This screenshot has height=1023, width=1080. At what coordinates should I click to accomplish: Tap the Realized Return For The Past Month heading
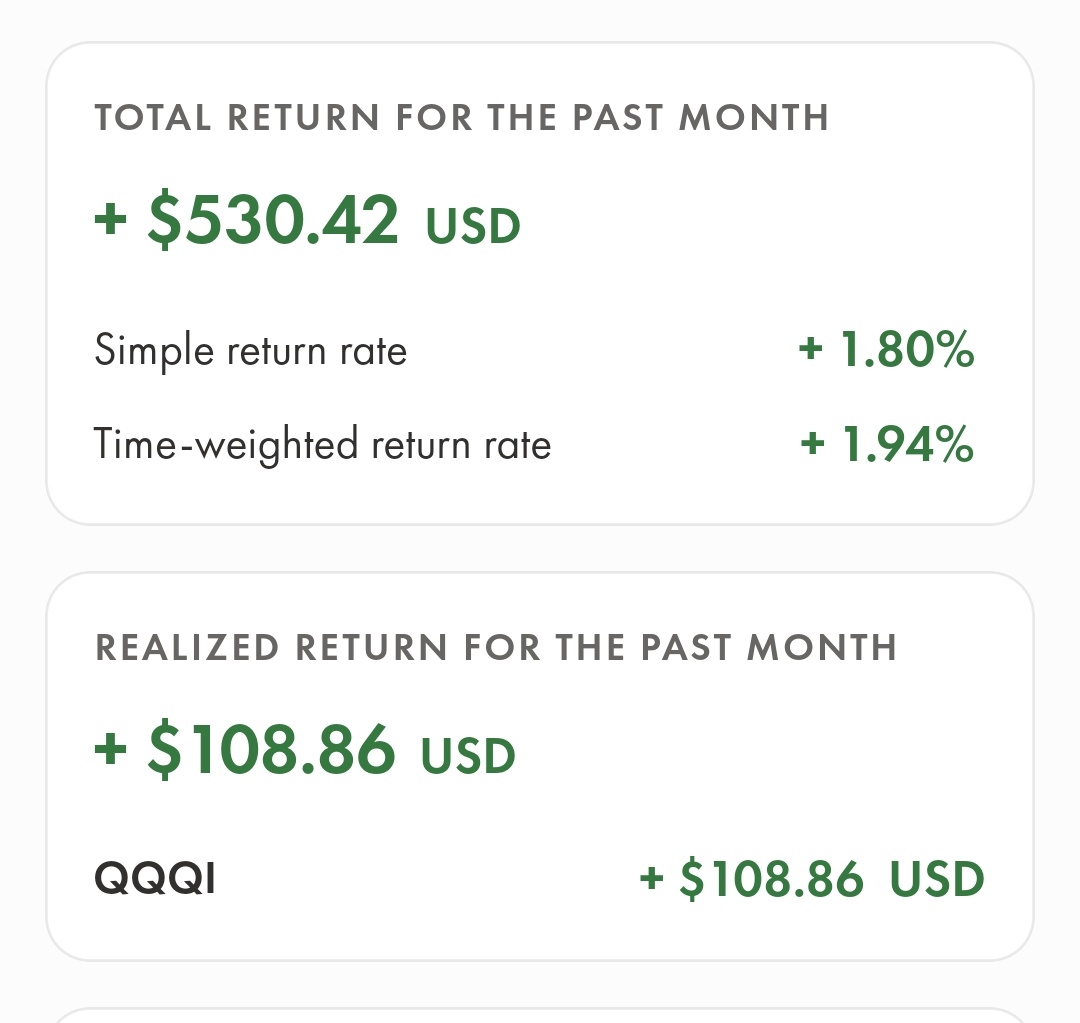coord(495,647)
